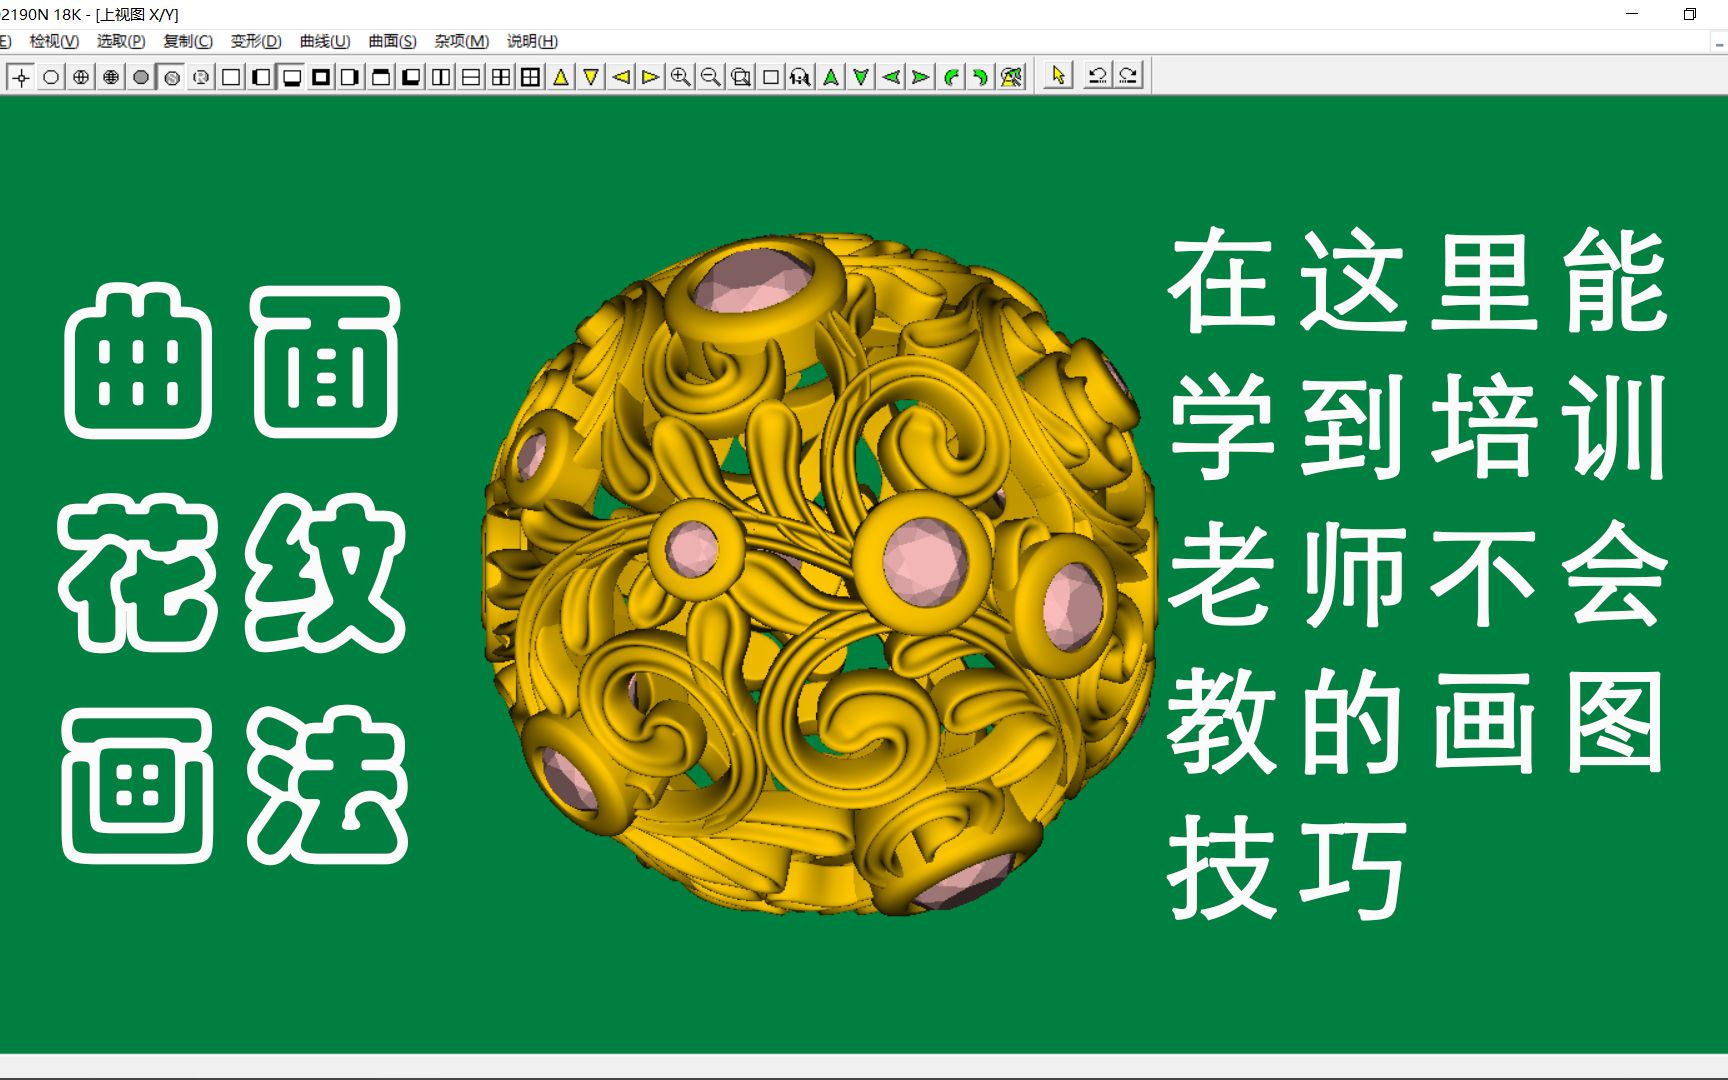Screen dimensions: 1728x1080
Task: Click the Undo arrow icon
Action: [1096, 75]
